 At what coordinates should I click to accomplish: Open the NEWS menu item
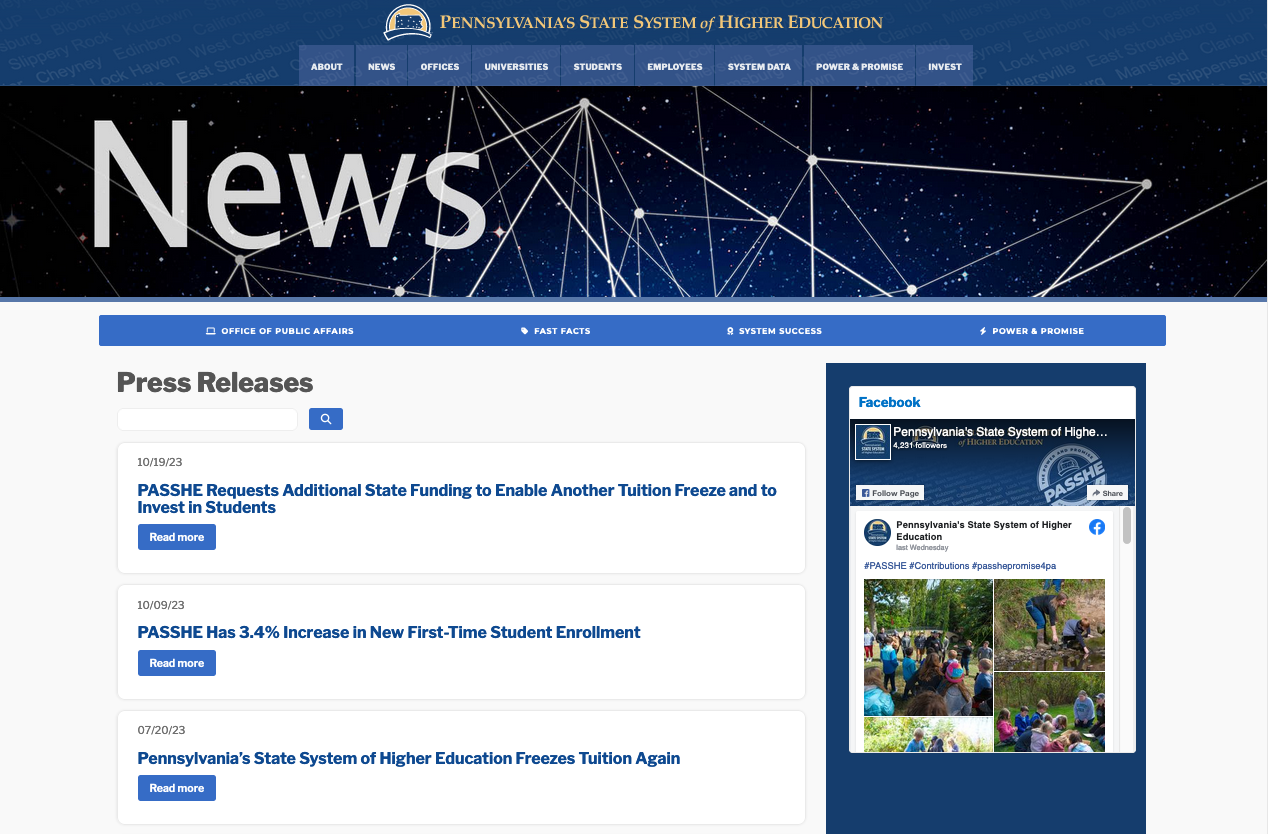pos(381,67)
